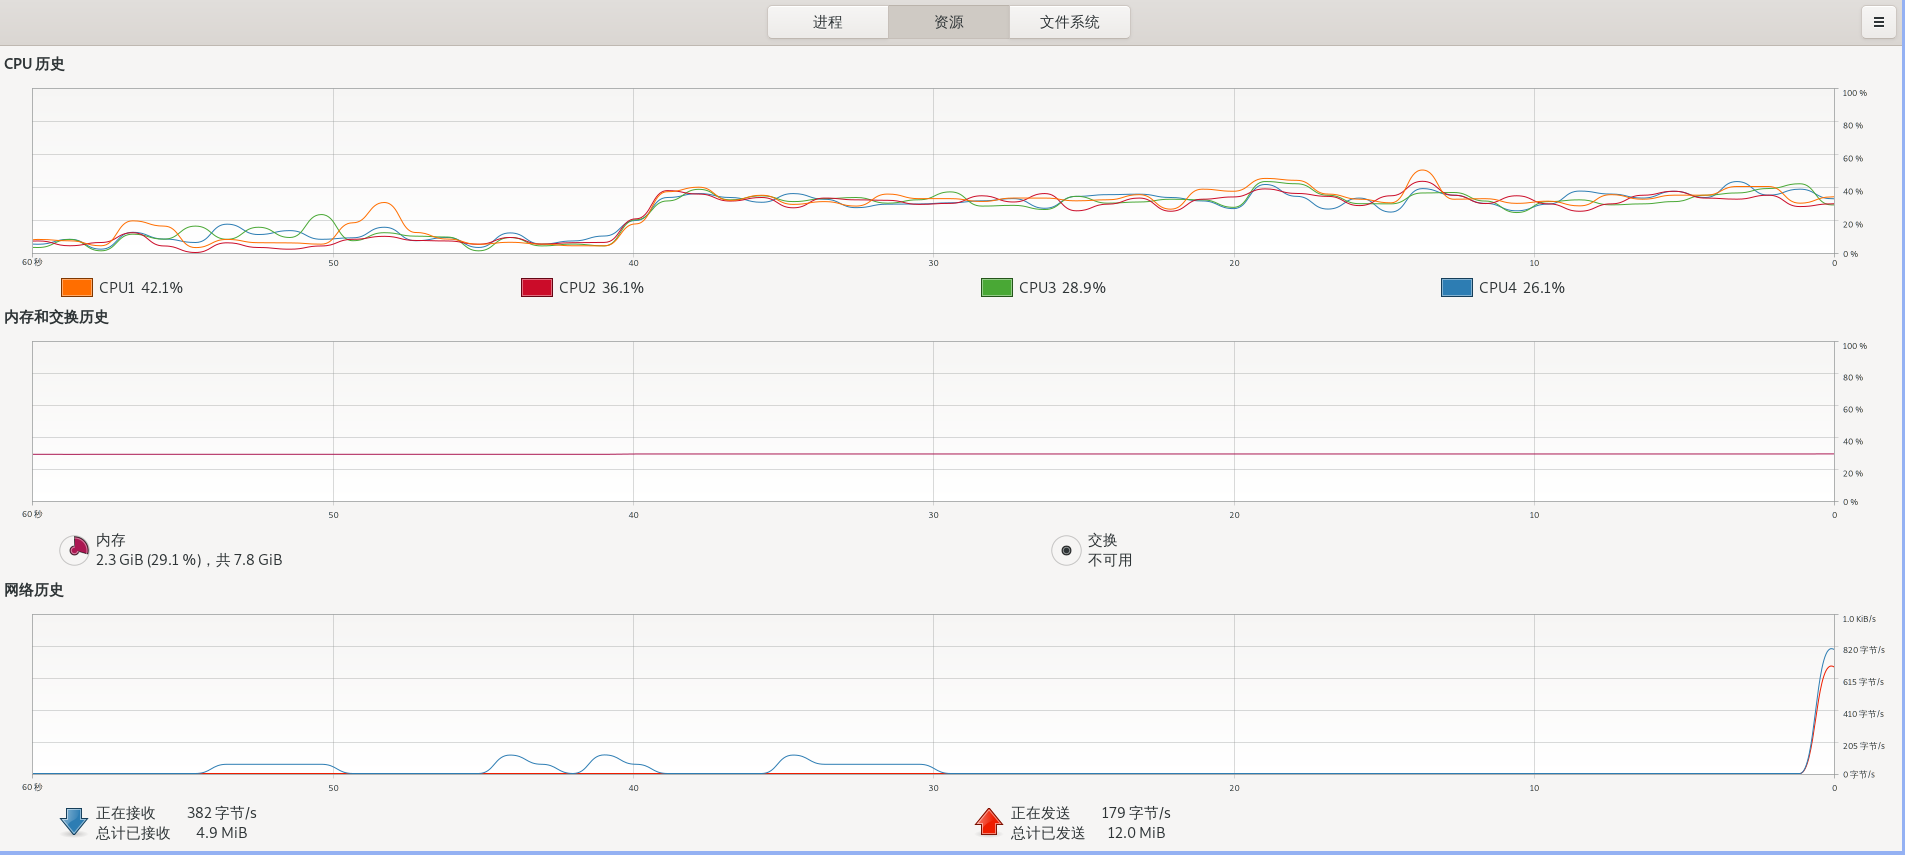Click the green CPU3 color swatch
Image resolution: width=1905 pixels, height=855 pixels.
pos(997,288)
